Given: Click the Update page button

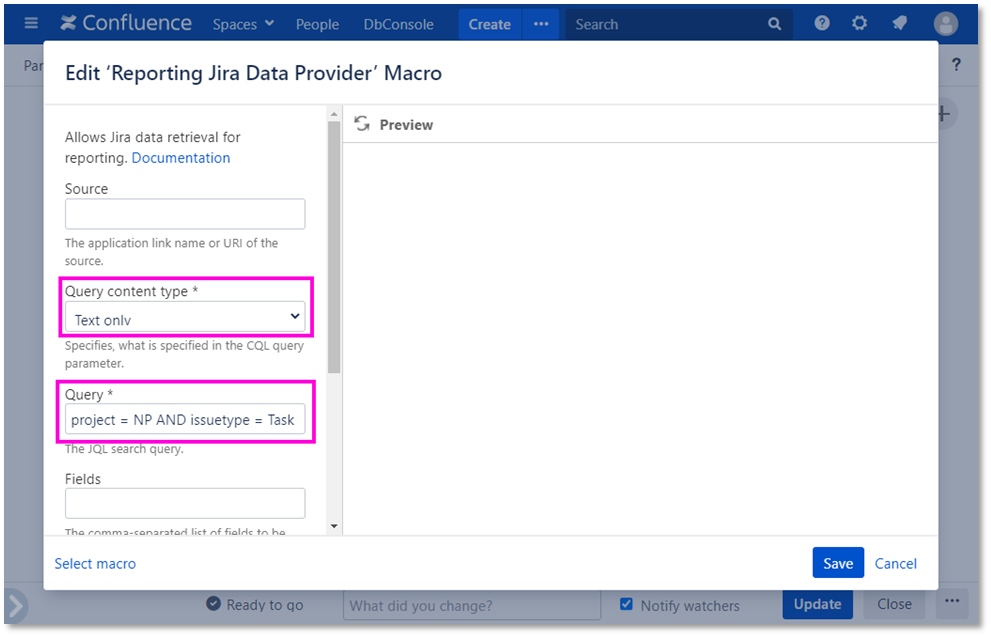Looking at the screenshot, I should [x=817, y=604].
